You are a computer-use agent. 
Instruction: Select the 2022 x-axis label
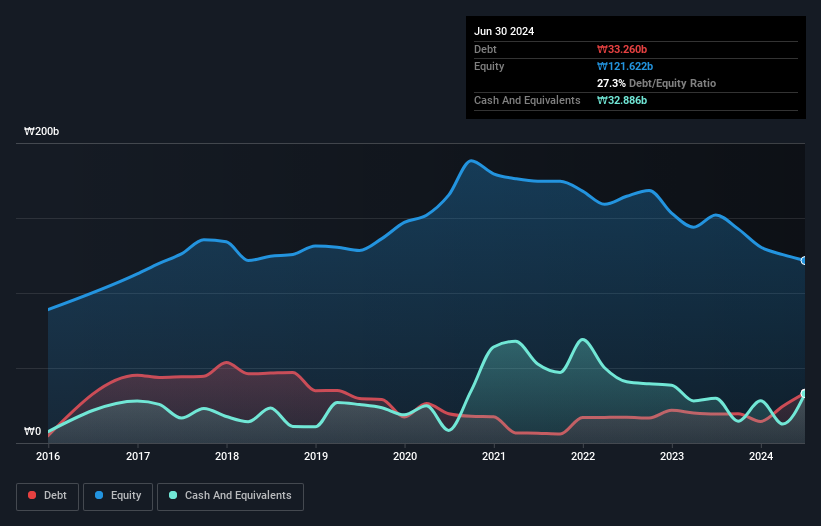point(583,456)
